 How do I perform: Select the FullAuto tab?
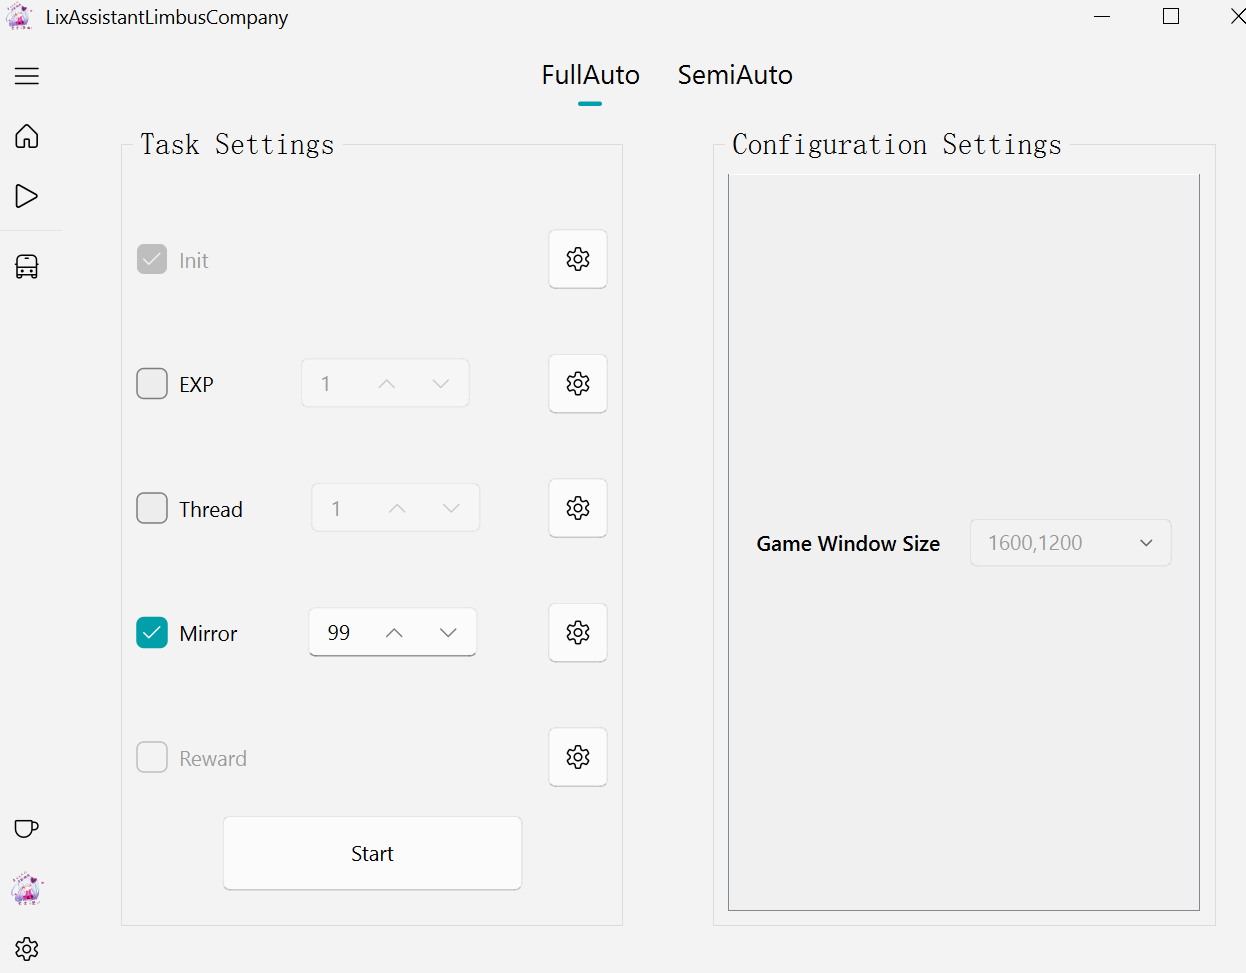(x=590, y=75)
